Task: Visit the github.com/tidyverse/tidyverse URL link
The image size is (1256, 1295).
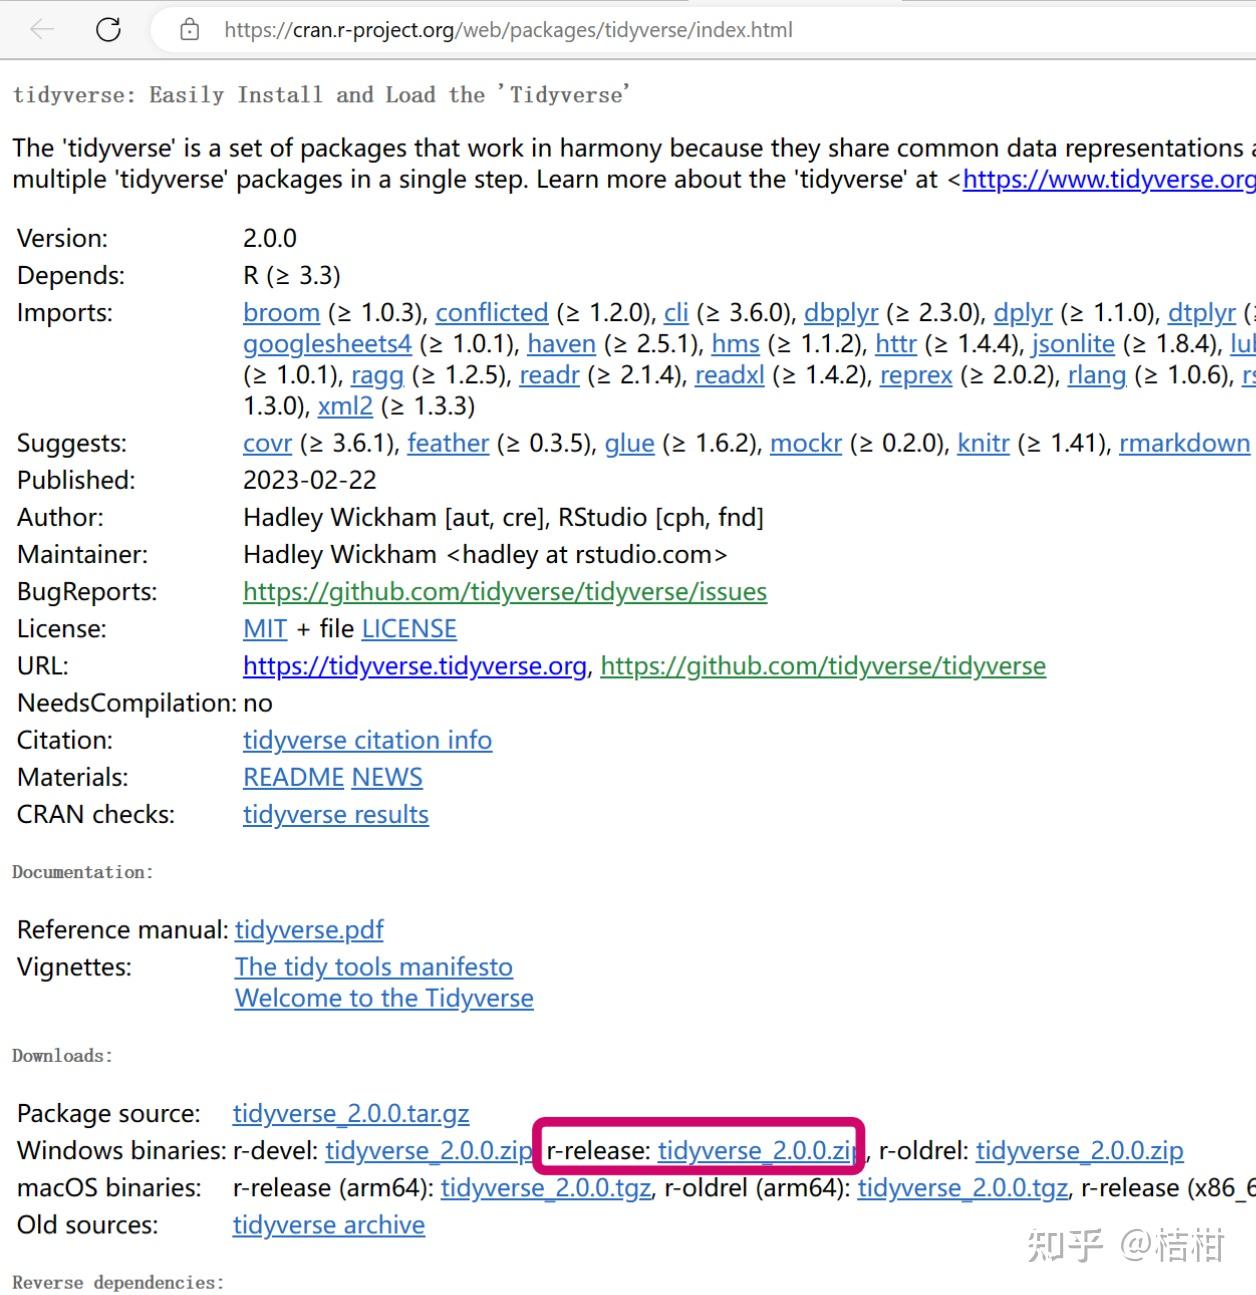Action: [823, 666]
